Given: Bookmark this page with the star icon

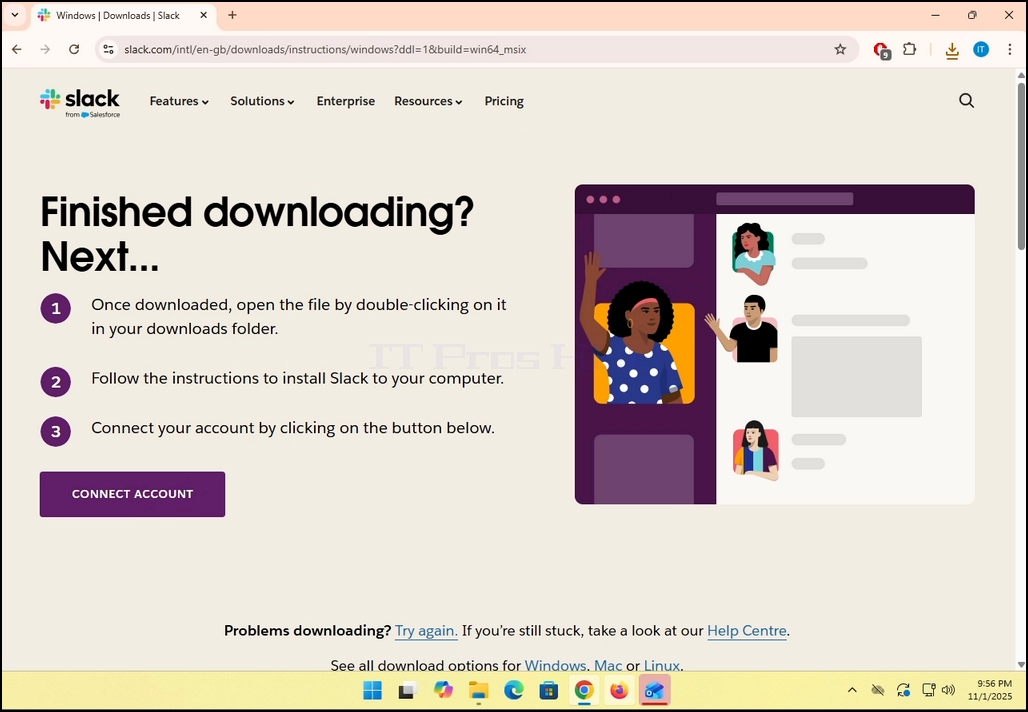Looking at the screenshot, I should (840, 49).
